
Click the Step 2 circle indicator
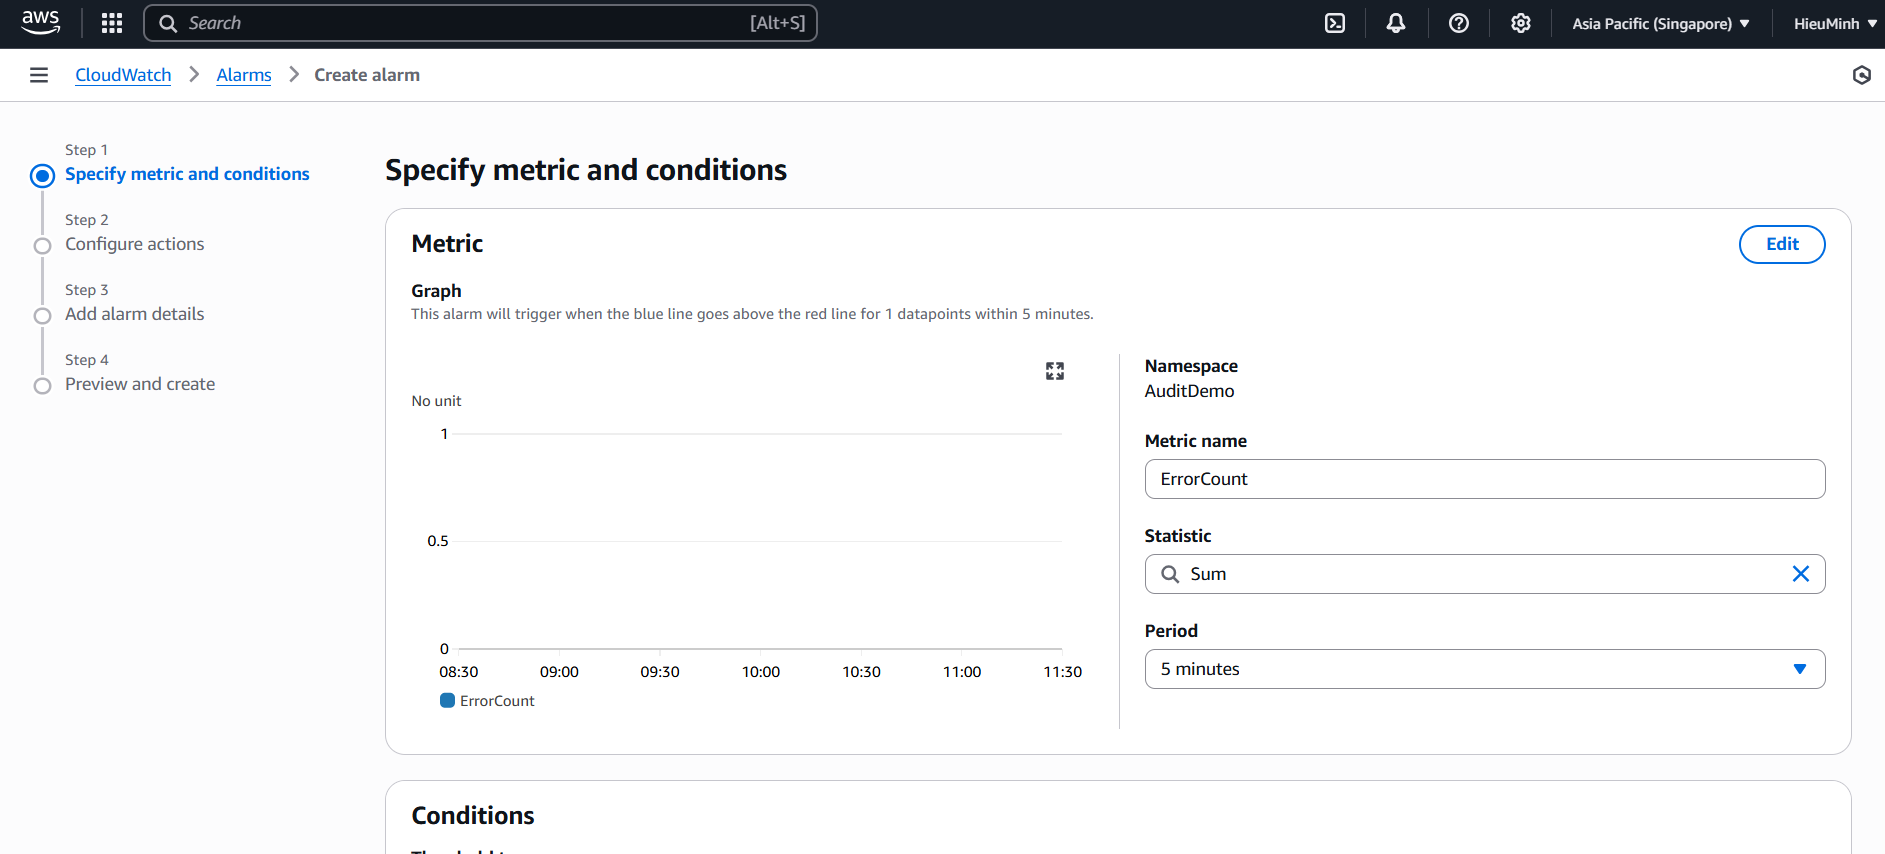tap(42, 246)
